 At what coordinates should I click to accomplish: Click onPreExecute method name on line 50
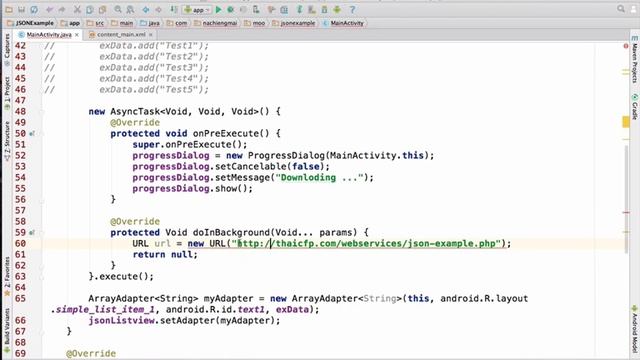(x=226, y=133)
